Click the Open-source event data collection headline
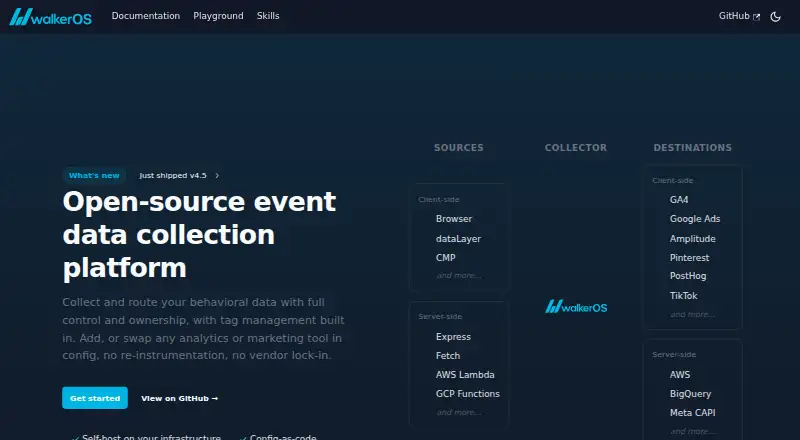Viewport: 800px width, 440px height. click(x=199, y=234)
